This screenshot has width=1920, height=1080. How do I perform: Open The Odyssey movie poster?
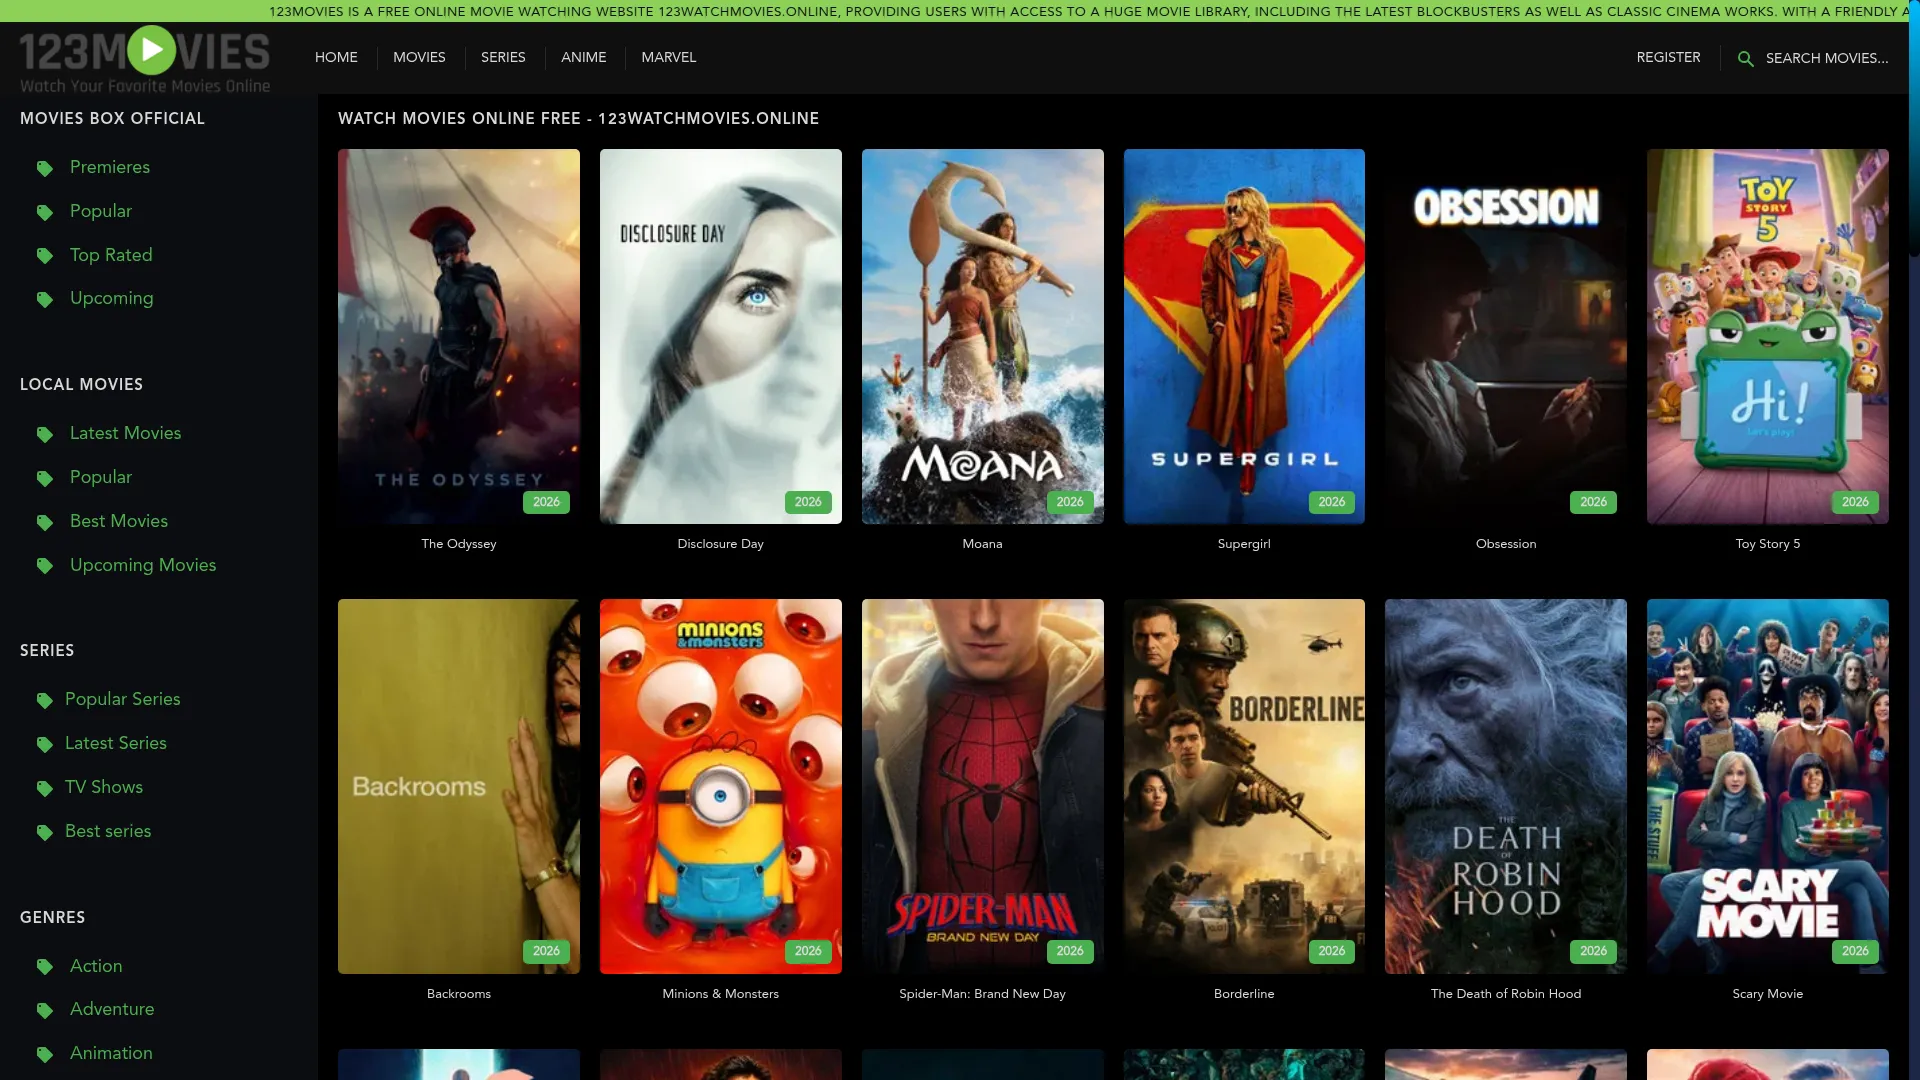click(x=459, y=336)
